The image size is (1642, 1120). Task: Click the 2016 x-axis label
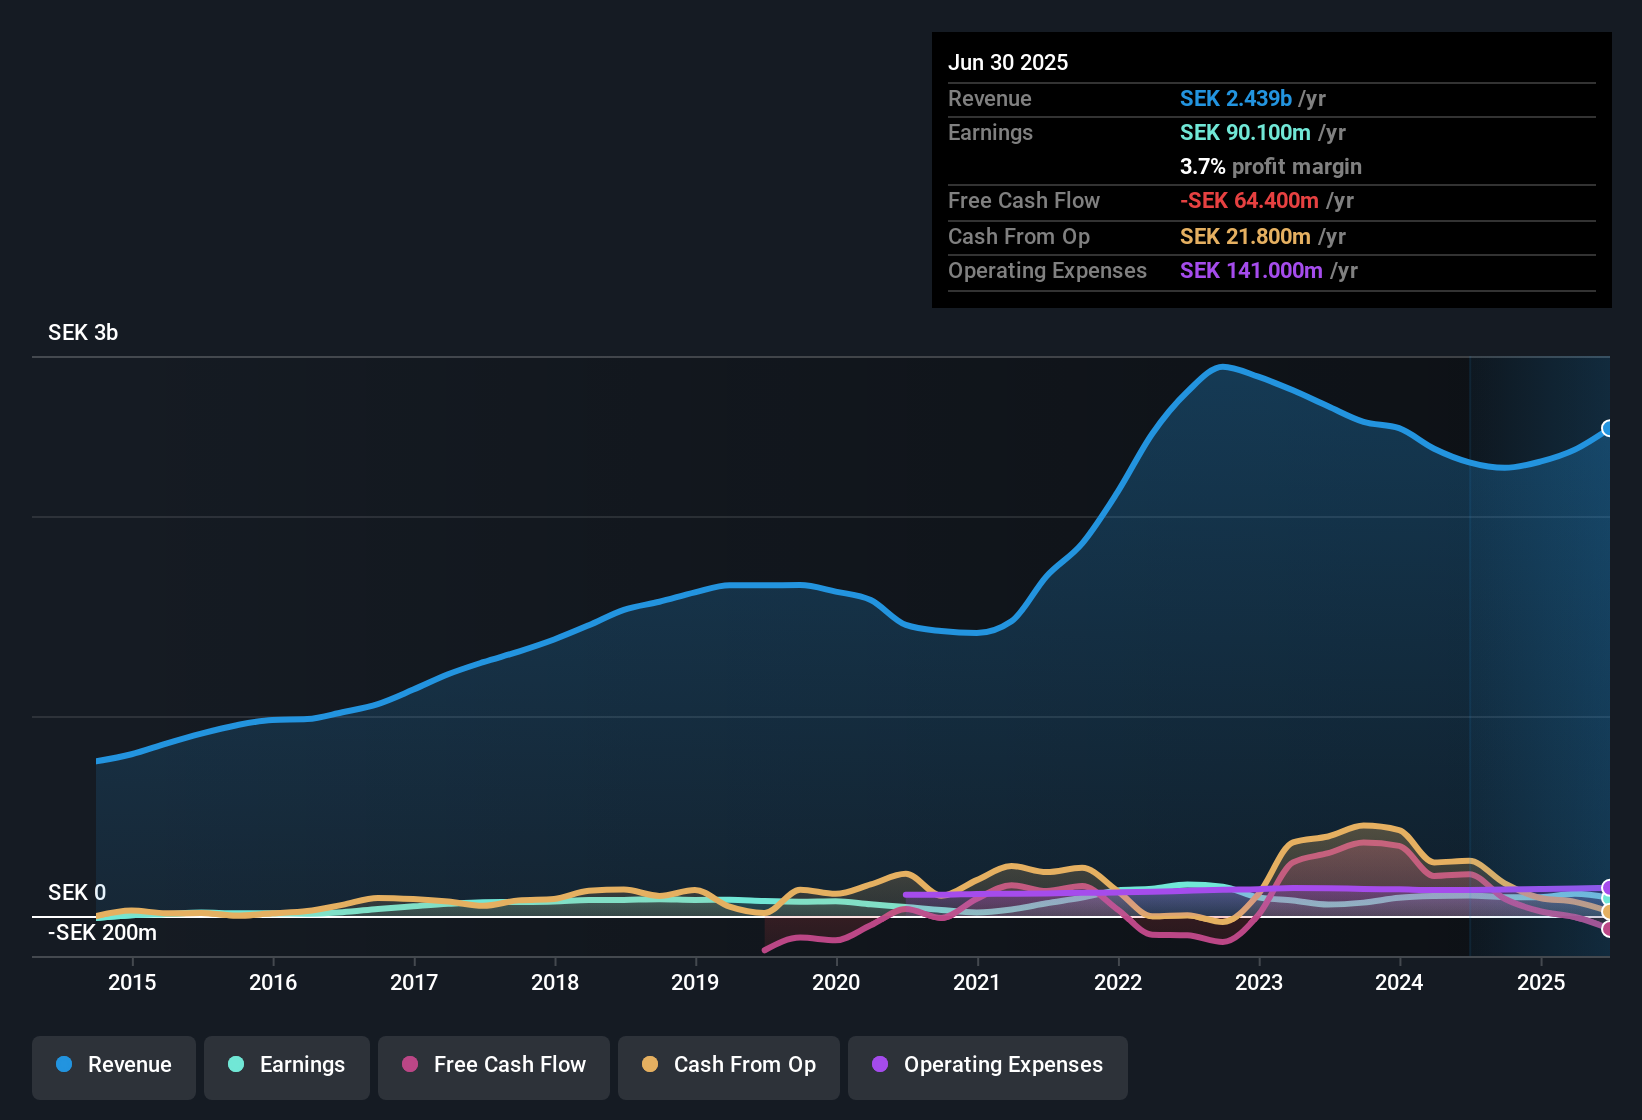point(273,982)
